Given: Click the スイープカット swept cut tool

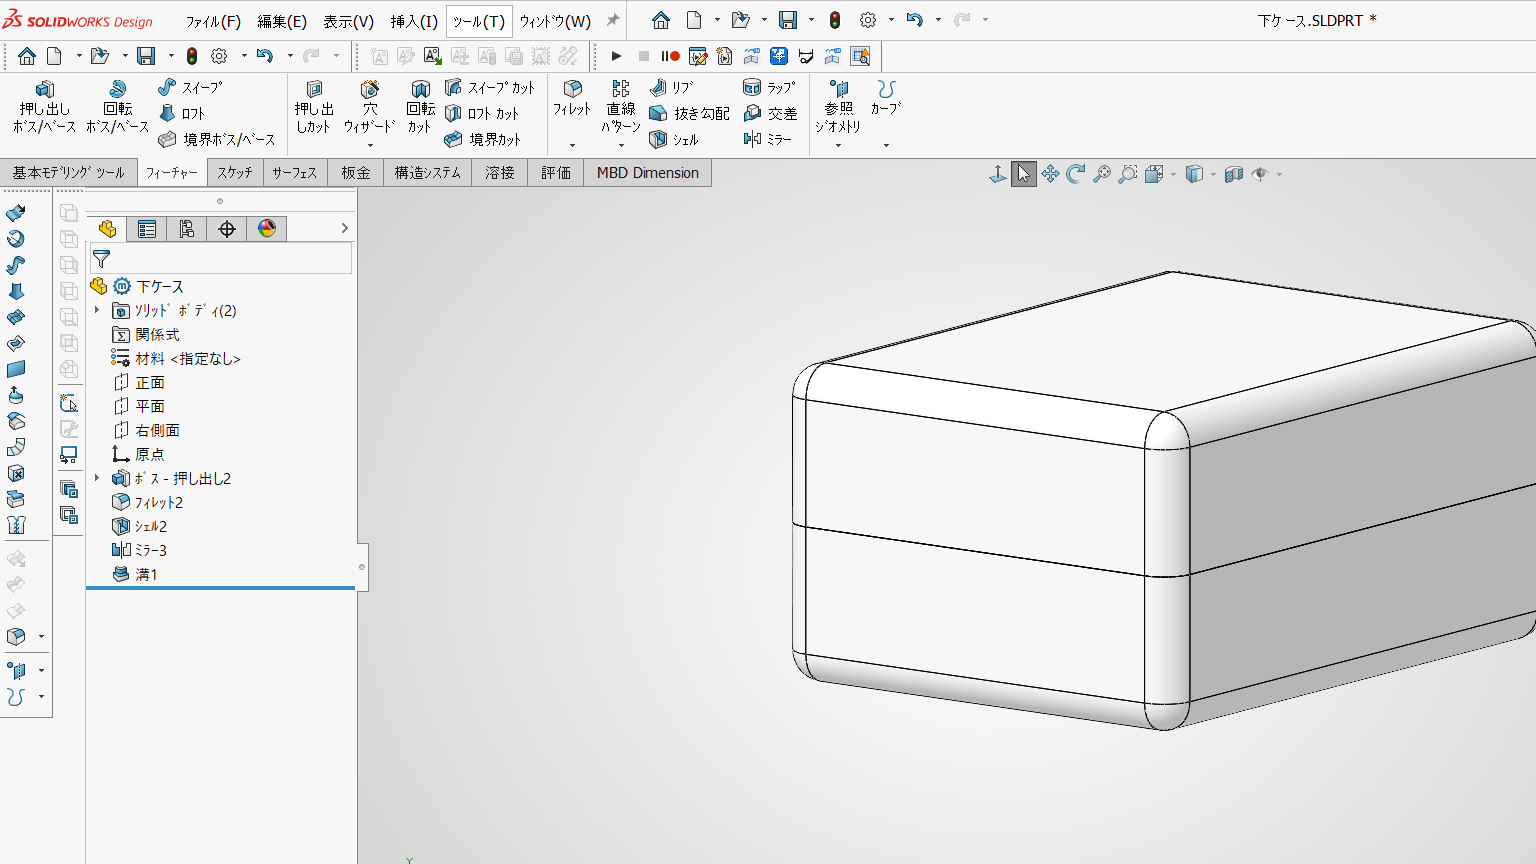Looking at the screenshot, I should (x=490, y=88).
